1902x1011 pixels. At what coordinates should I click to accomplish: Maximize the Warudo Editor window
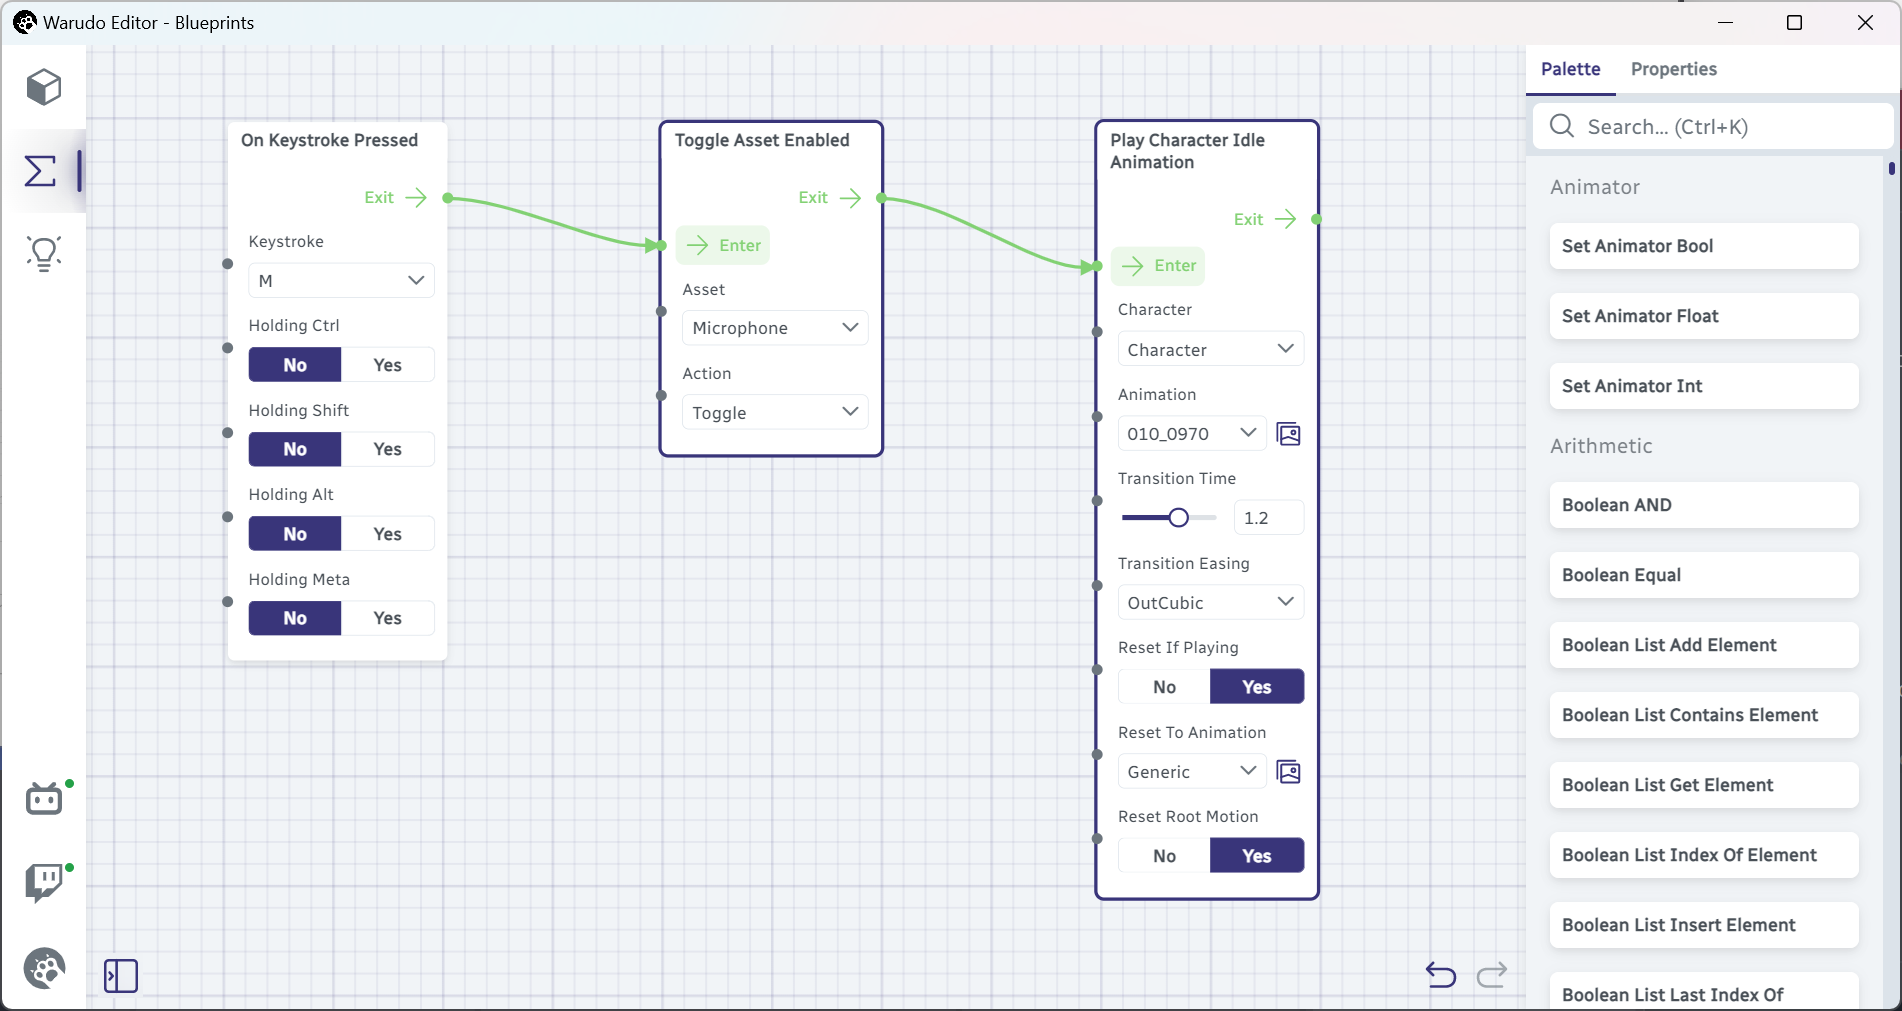[x=1794, y=22]
